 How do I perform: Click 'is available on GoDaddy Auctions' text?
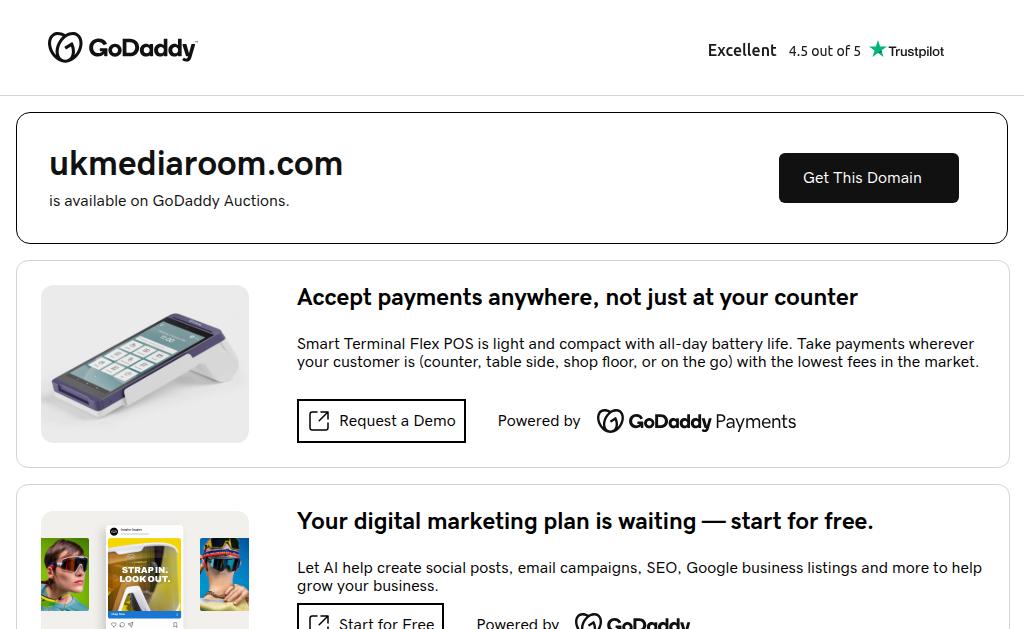[169, 201]
